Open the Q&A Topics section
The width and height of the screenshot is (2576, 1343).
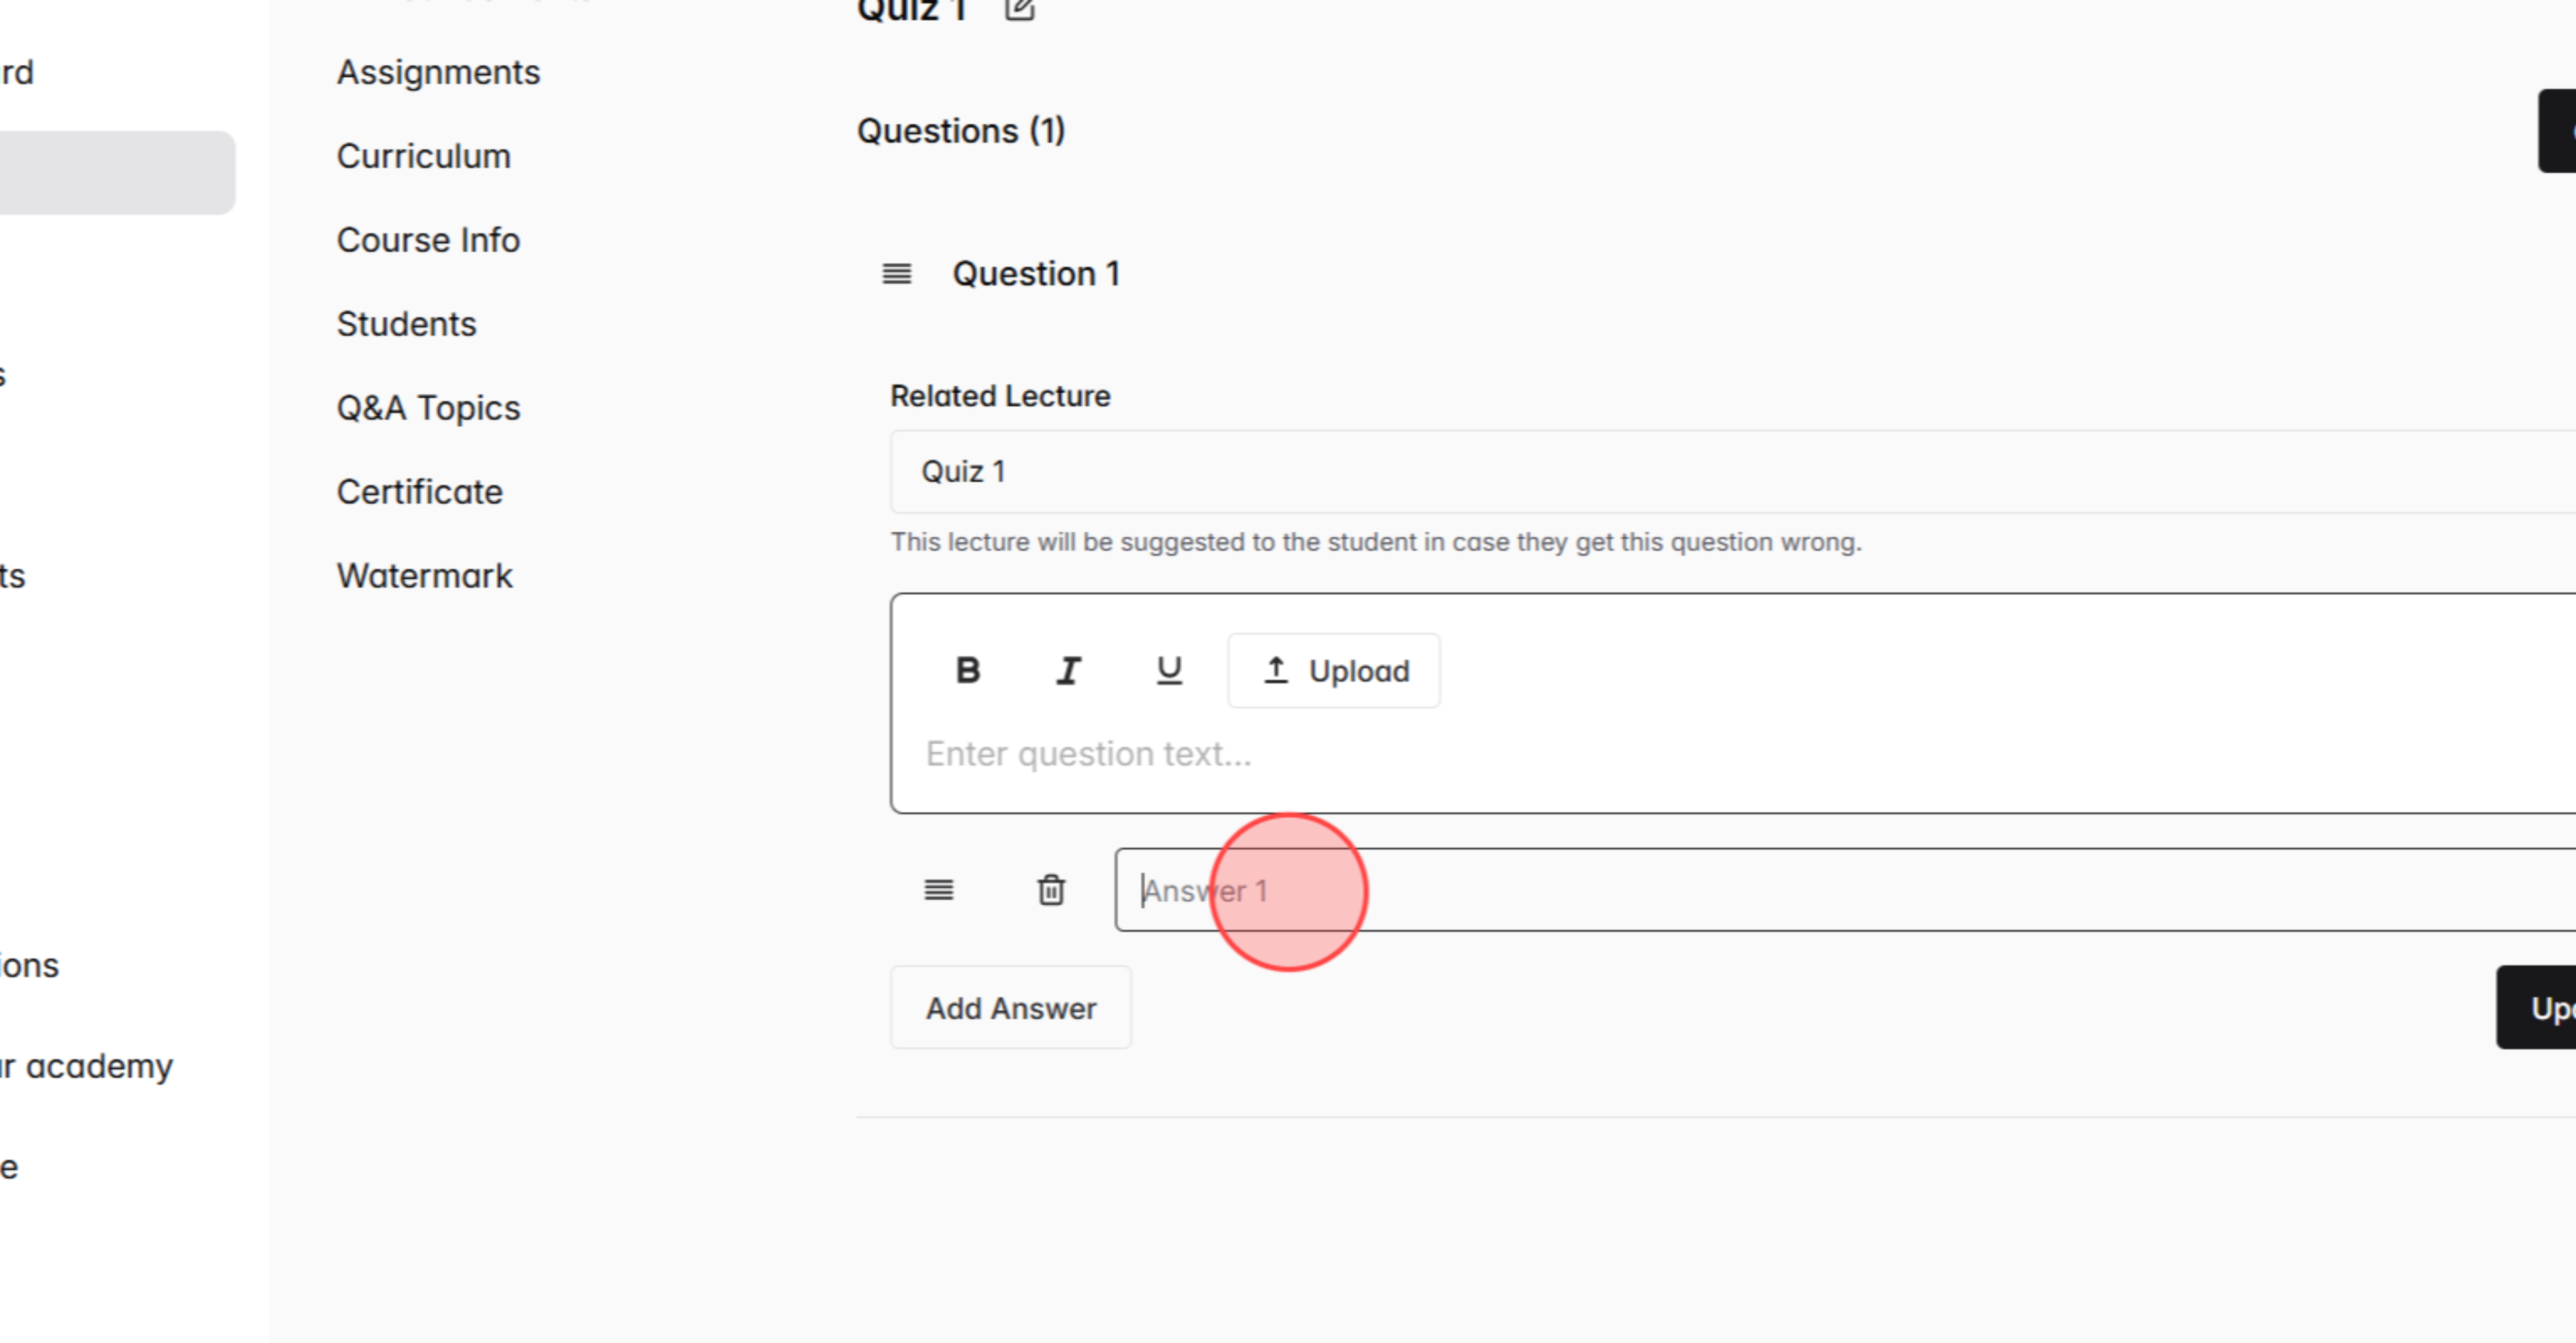point(428,407)
